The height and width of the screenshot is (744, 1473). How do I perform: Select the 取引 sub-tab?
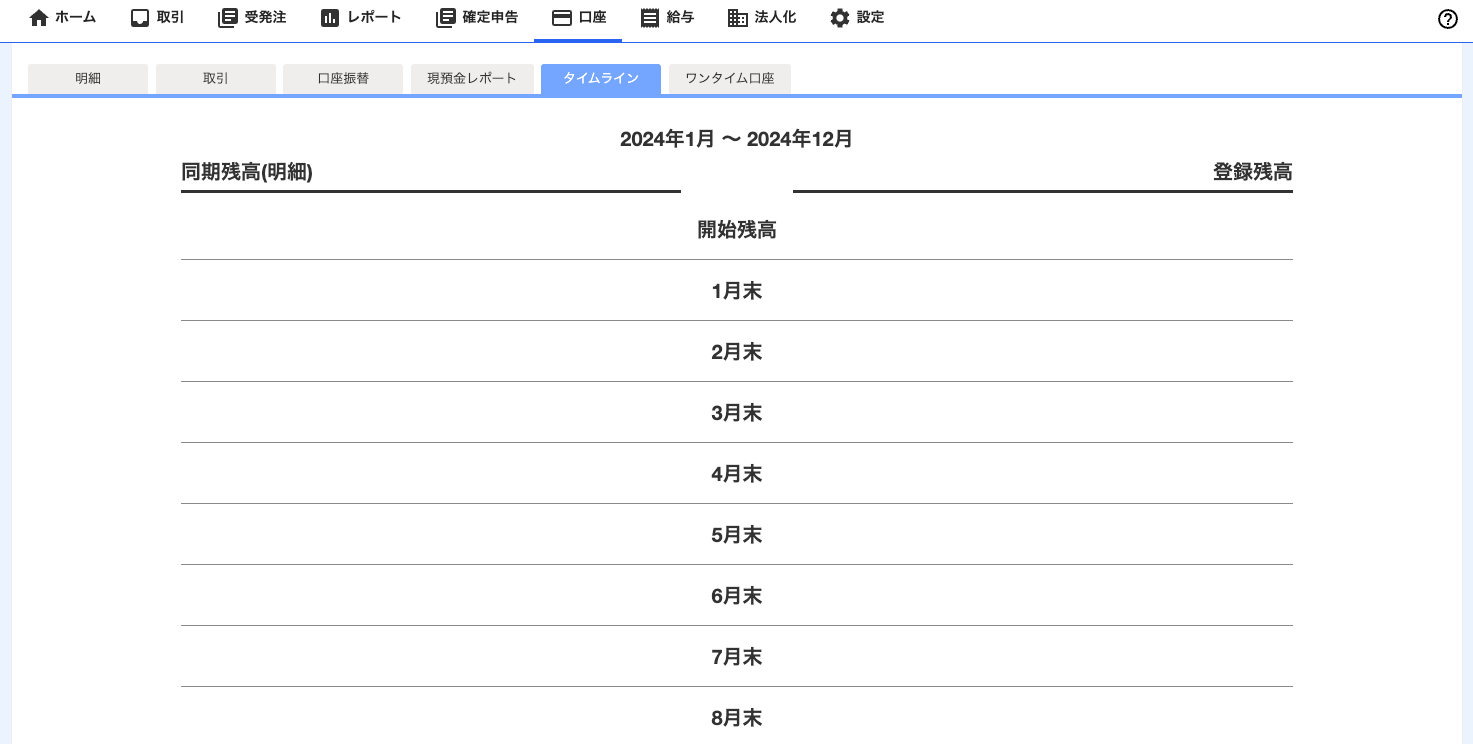[216, 78]
